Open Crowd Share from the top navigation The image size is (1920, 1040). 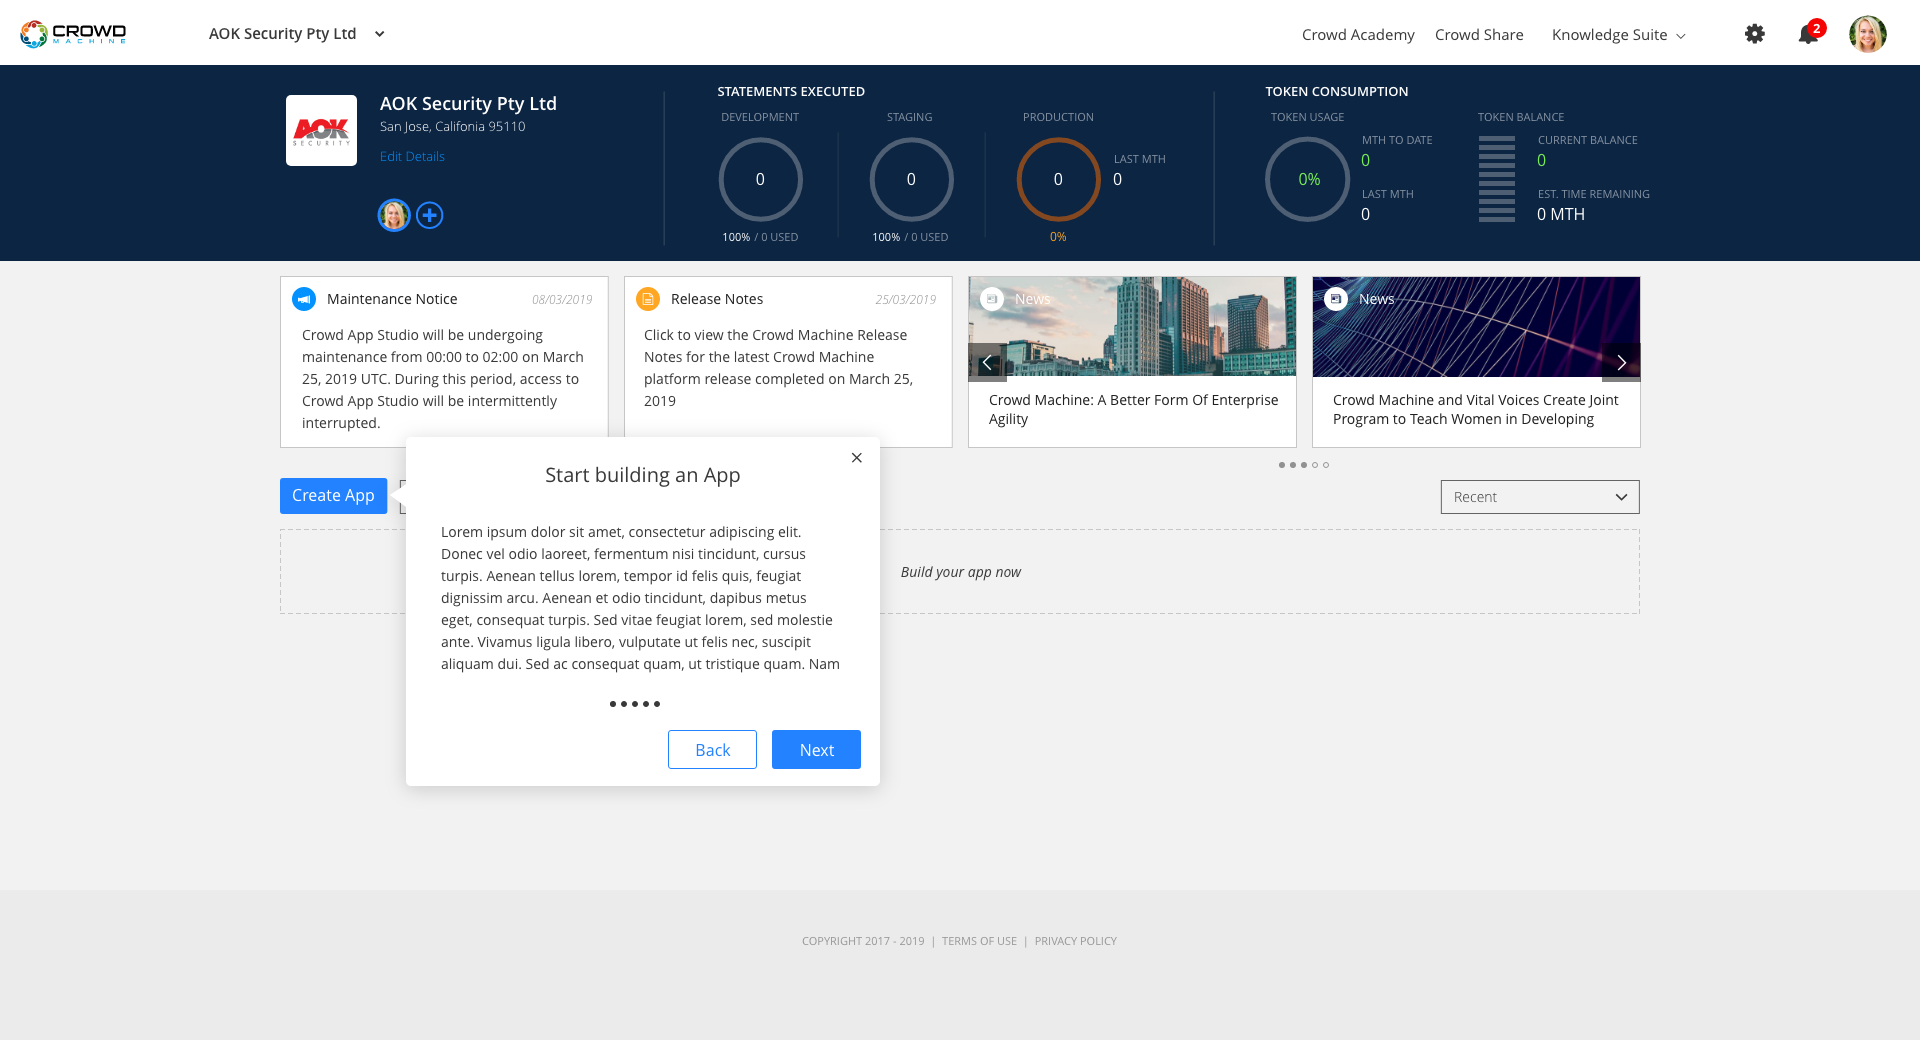[x=1479, y=35]
